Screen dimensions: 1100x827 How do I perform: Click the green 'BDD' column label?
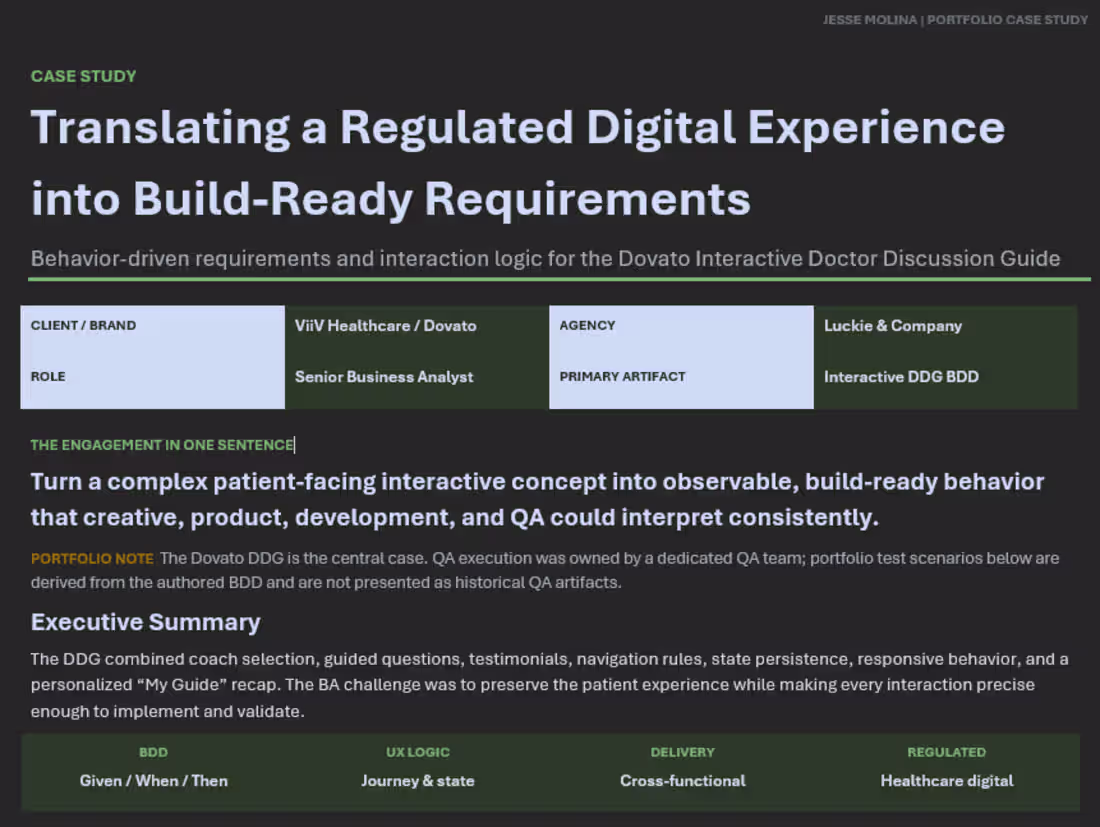point(153,752)
